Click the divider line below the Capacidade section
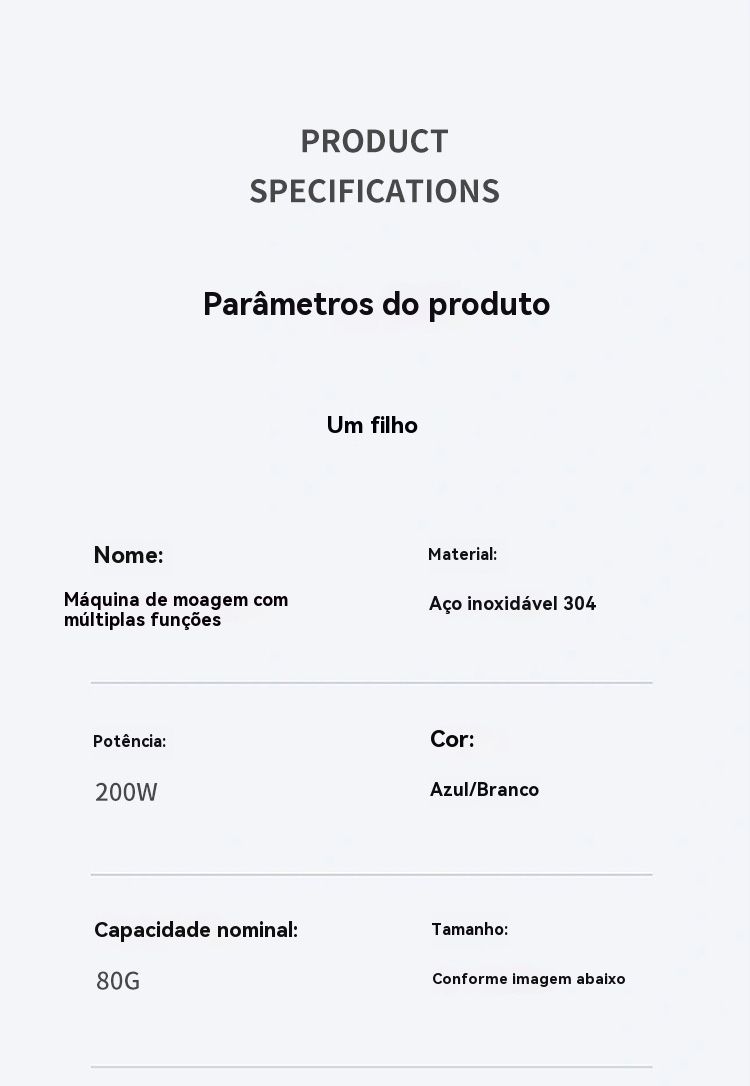750x1086 pixels. (x=371, y=1067)
